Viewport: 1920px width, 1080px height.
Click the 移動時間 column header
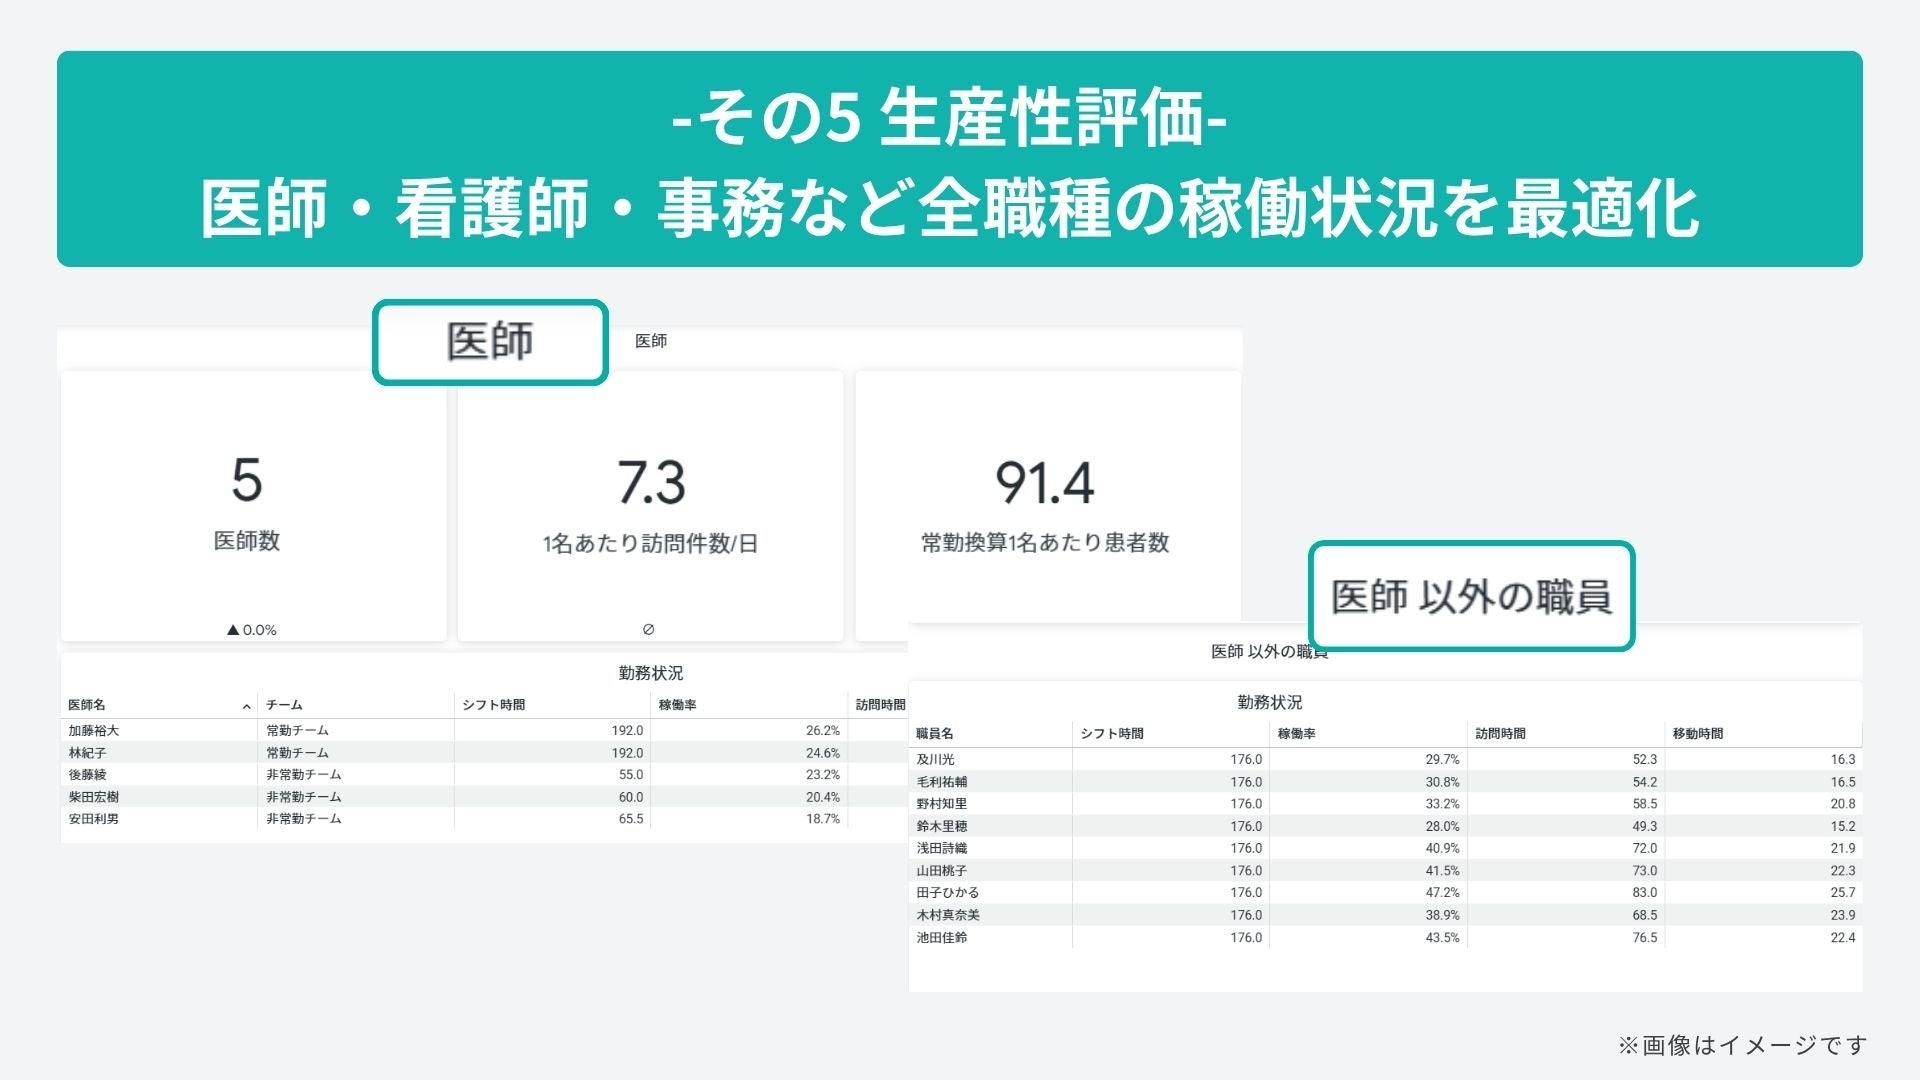[x=1698, y=734]
